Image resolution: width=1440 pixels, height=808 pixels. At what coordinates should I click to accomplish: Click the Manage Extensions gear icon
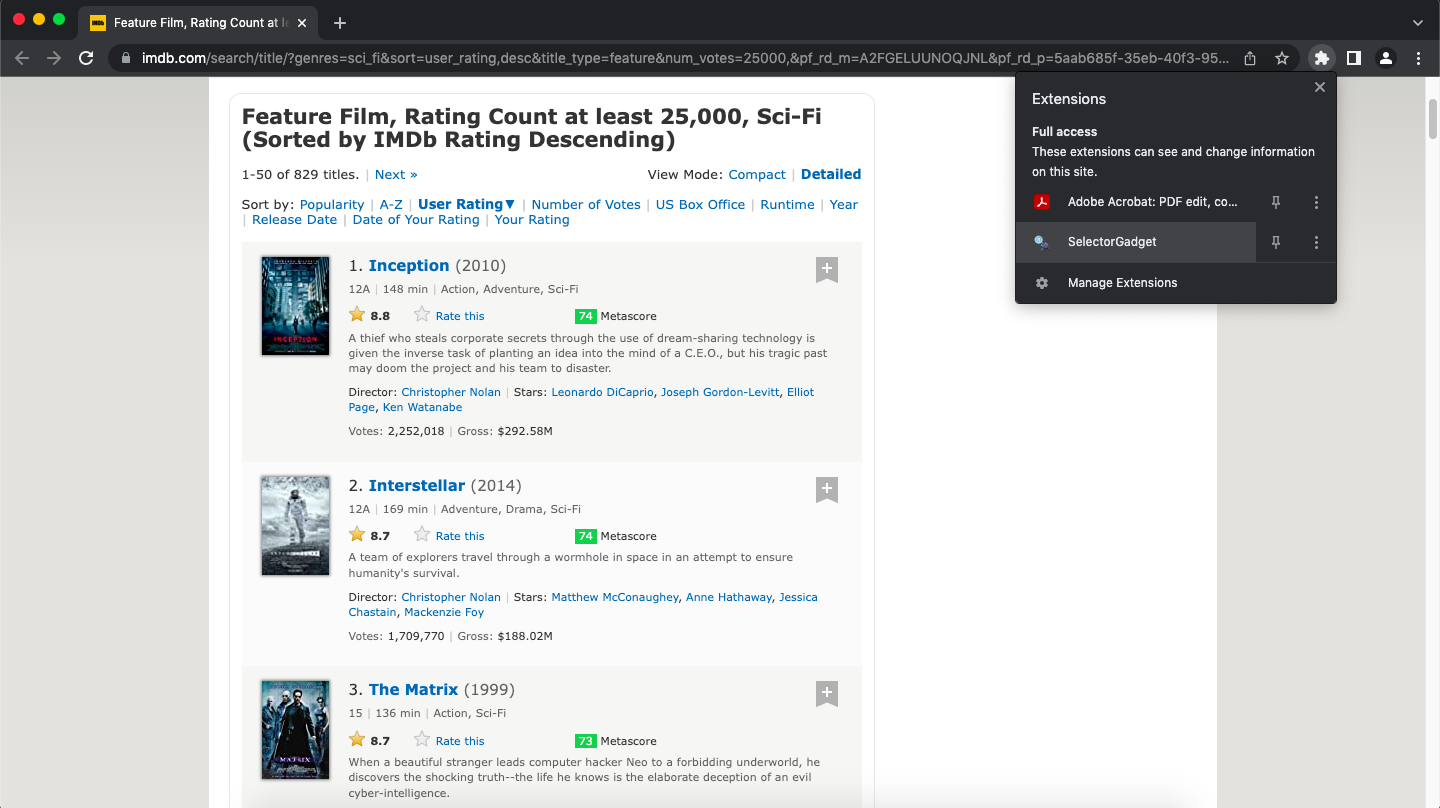pos(1042,283)
